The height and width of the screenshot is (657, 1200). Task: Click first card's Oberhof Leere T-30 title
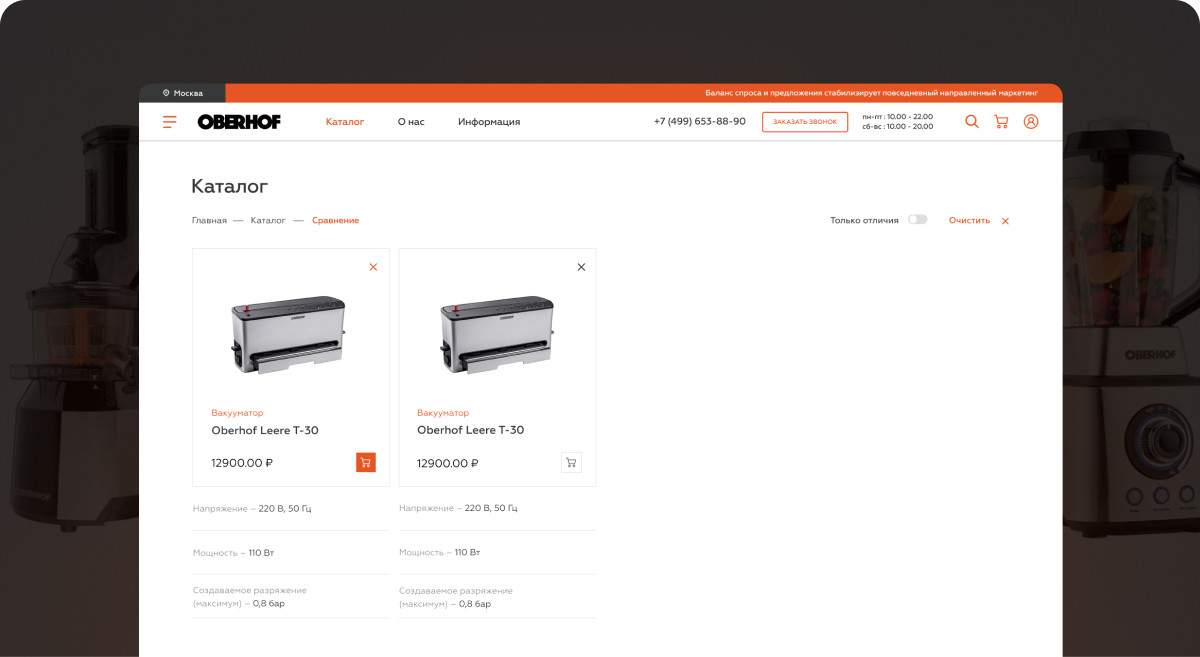(x=265, y=431)
